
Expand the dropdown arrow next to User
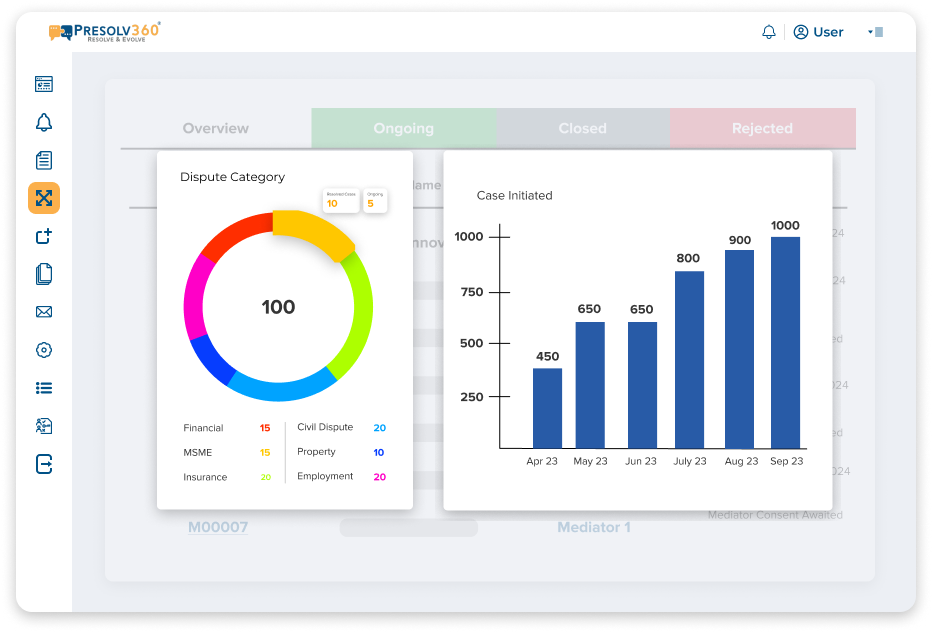click(x=871, y=32)
